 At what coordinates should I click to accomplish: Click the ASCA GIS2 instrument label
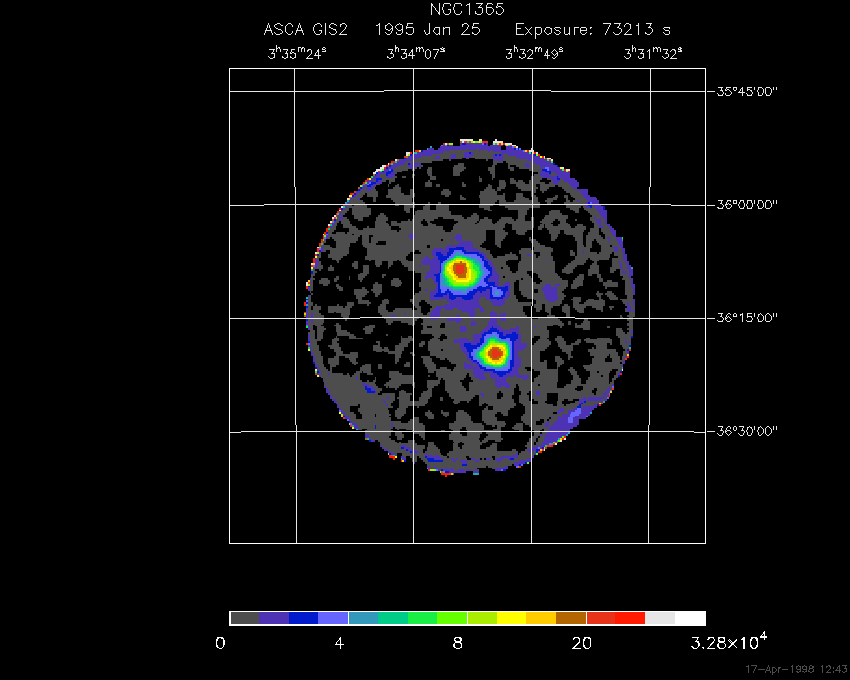point(305,29)
